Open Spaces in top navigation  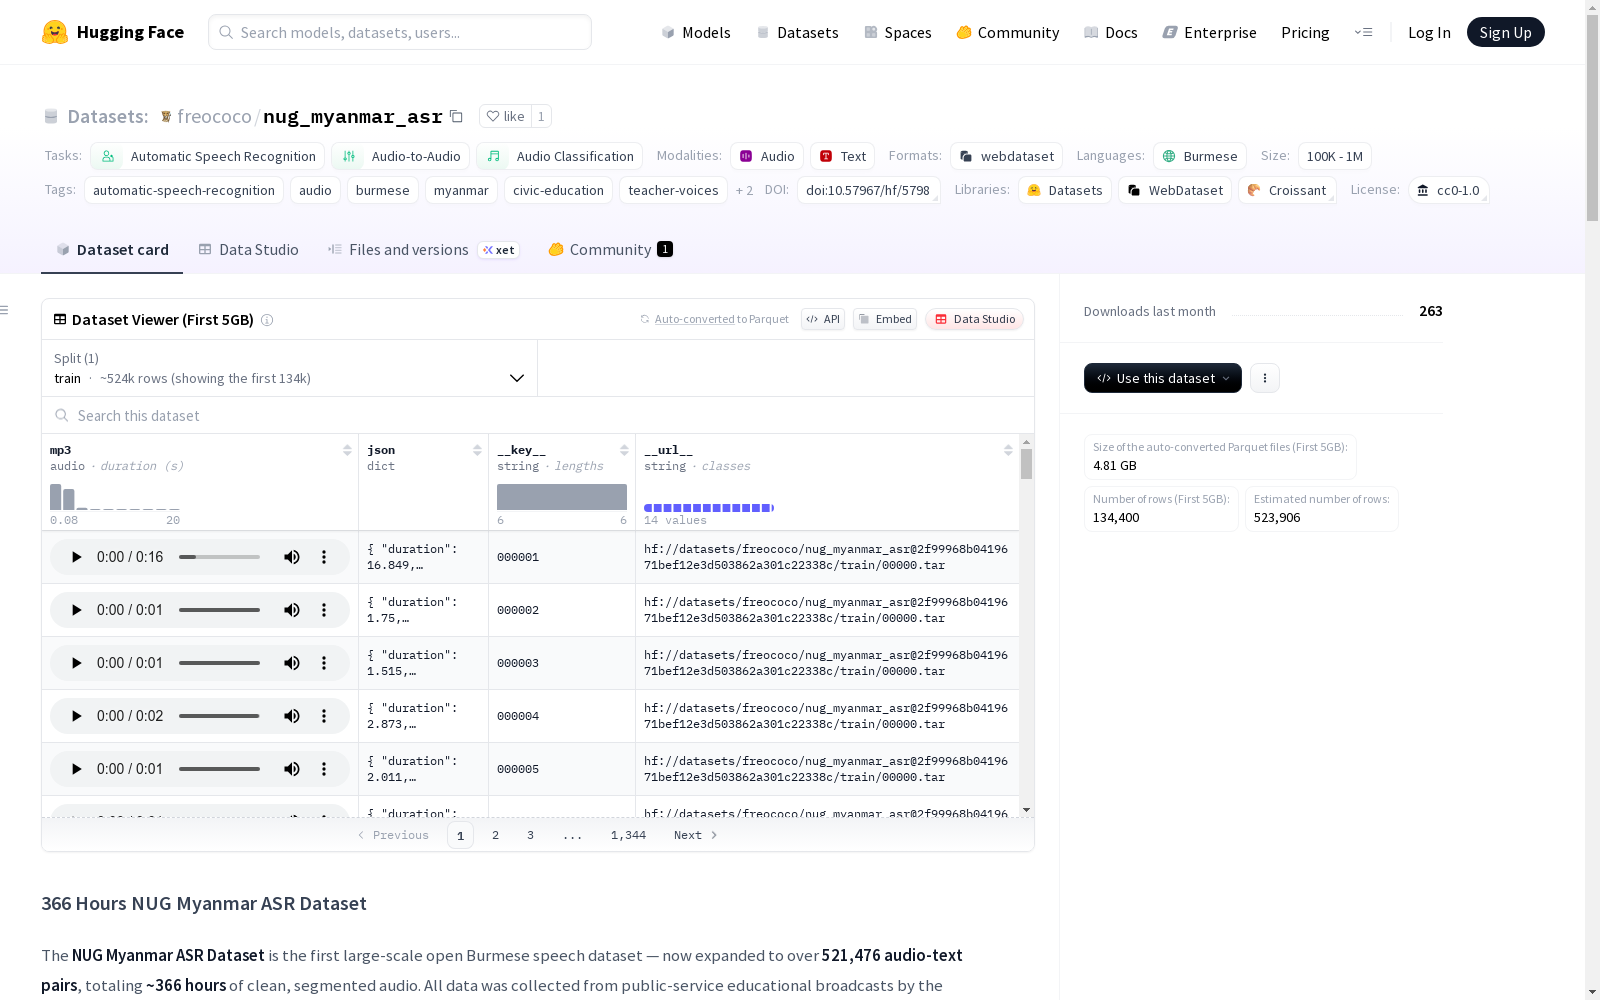pos(898,32)
